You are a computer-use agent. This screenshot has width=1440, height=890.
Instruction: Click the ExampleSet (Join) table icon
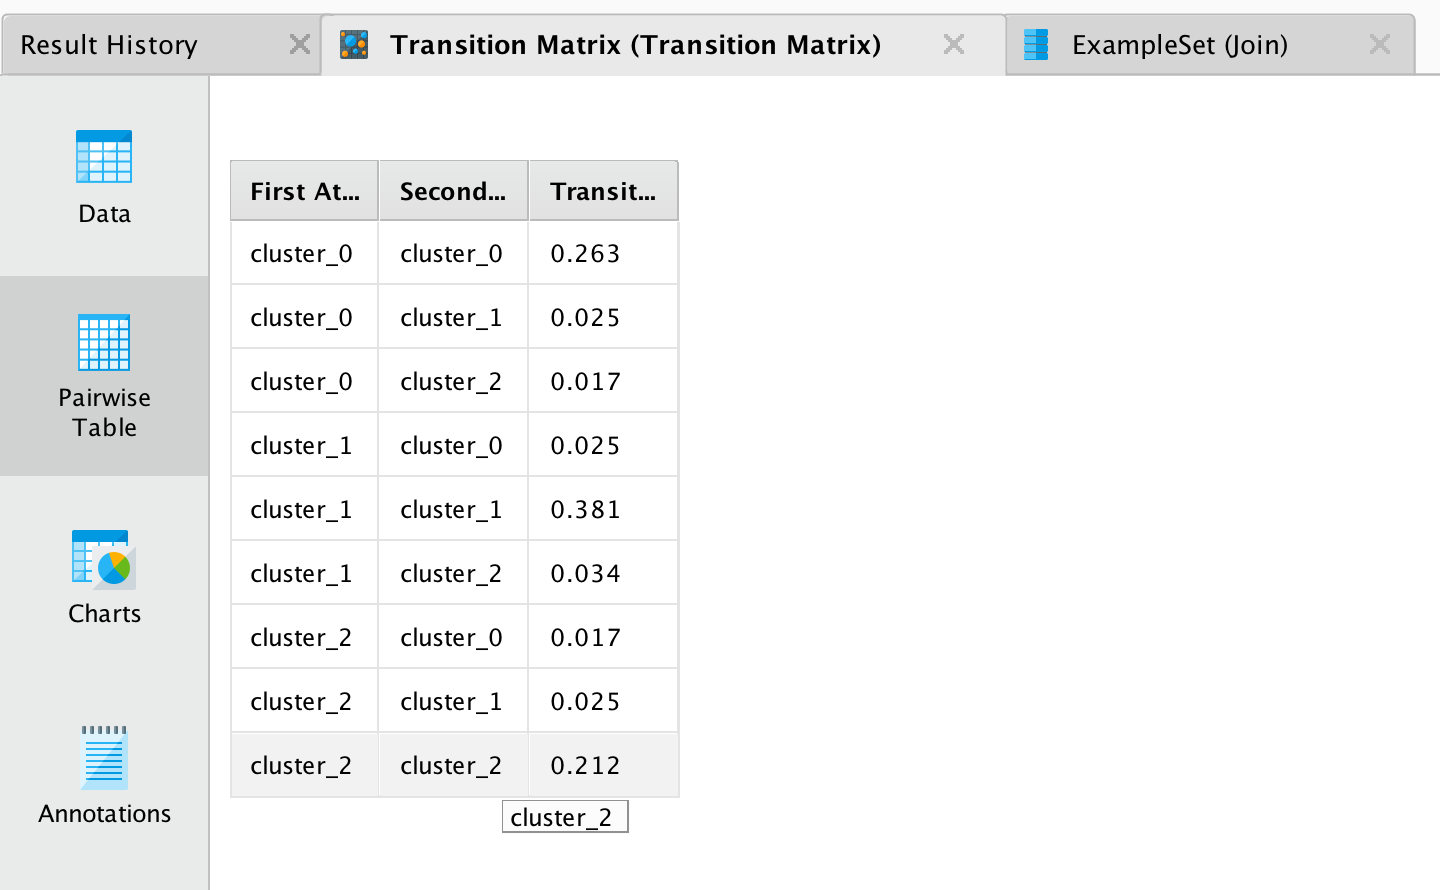click(1036, 44)
